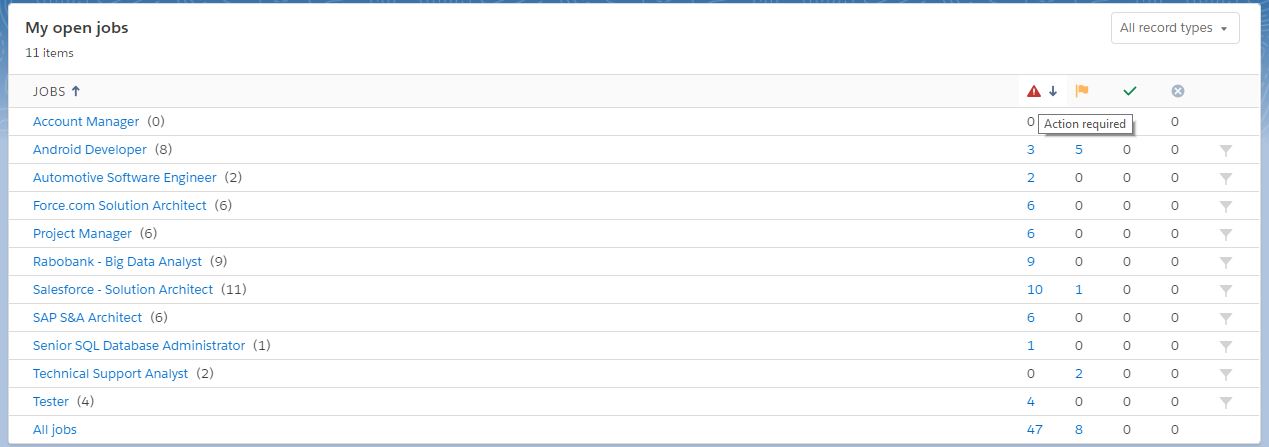
Task: Click the gray circled X column icon
Action: point(1178,91)
